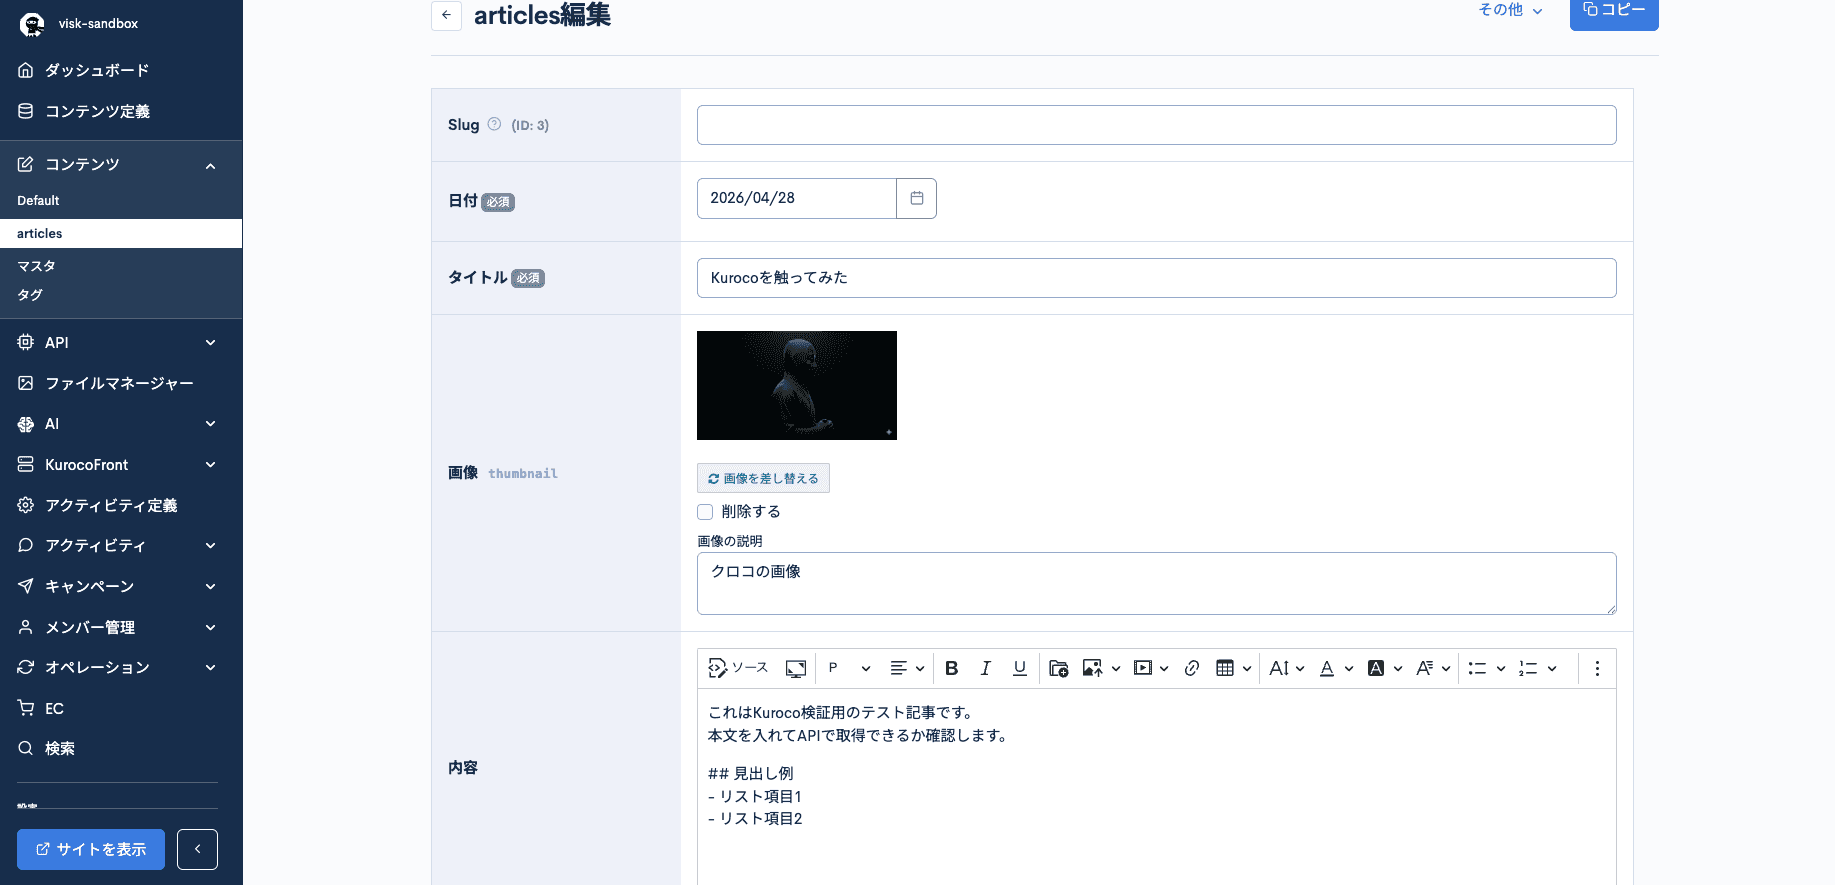The image size is (1835, 885).
Task: Click the date field 2026/04/28
Action: (796, 198)
